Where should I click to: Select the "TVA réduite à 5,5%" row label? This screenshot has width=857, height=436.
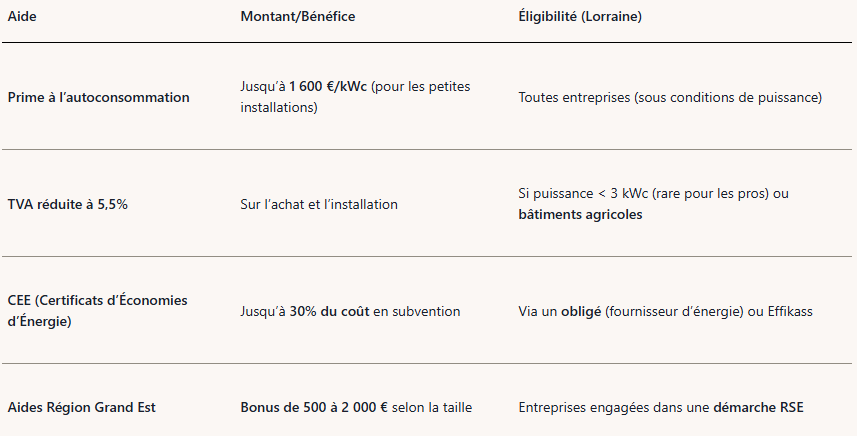67,204
